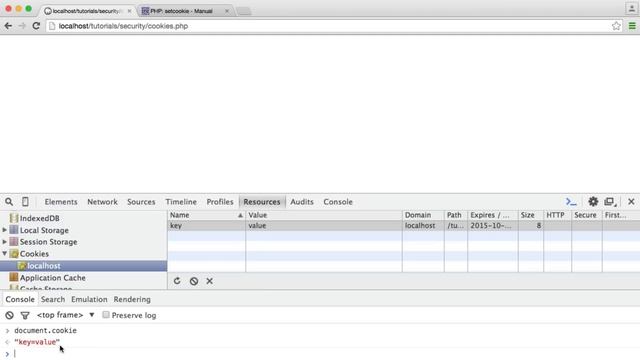Click the Application Cache icon
Viewport: 640px width, 360px height.
14,278
